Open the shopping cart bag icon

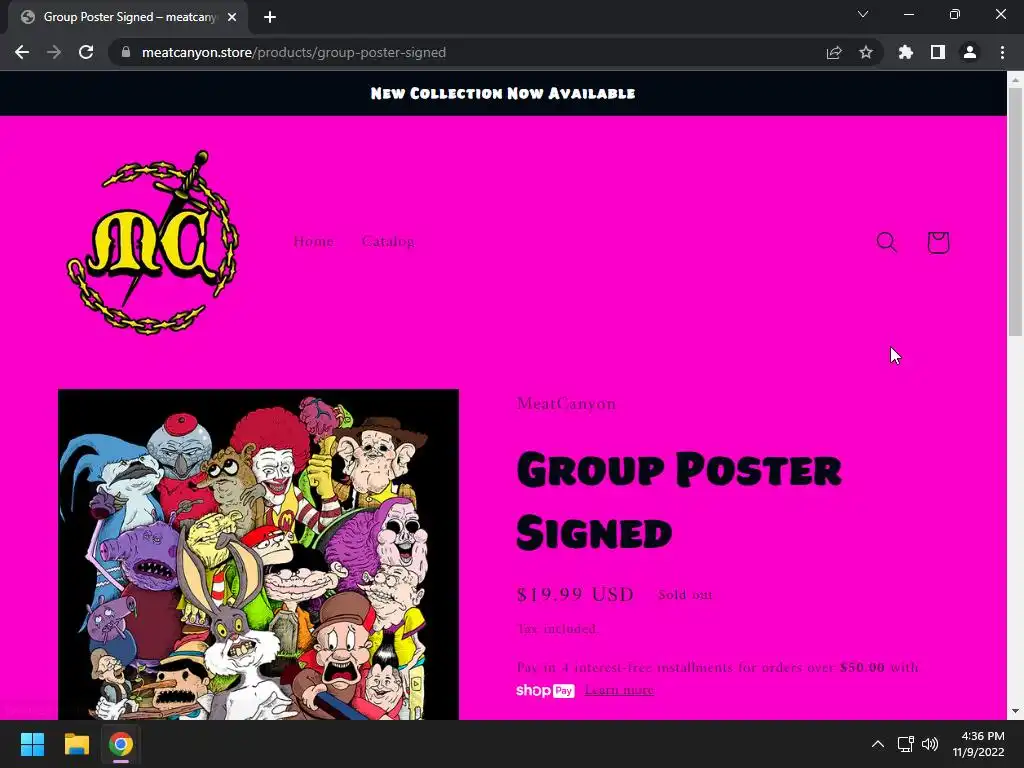click(x=938, y=242)
